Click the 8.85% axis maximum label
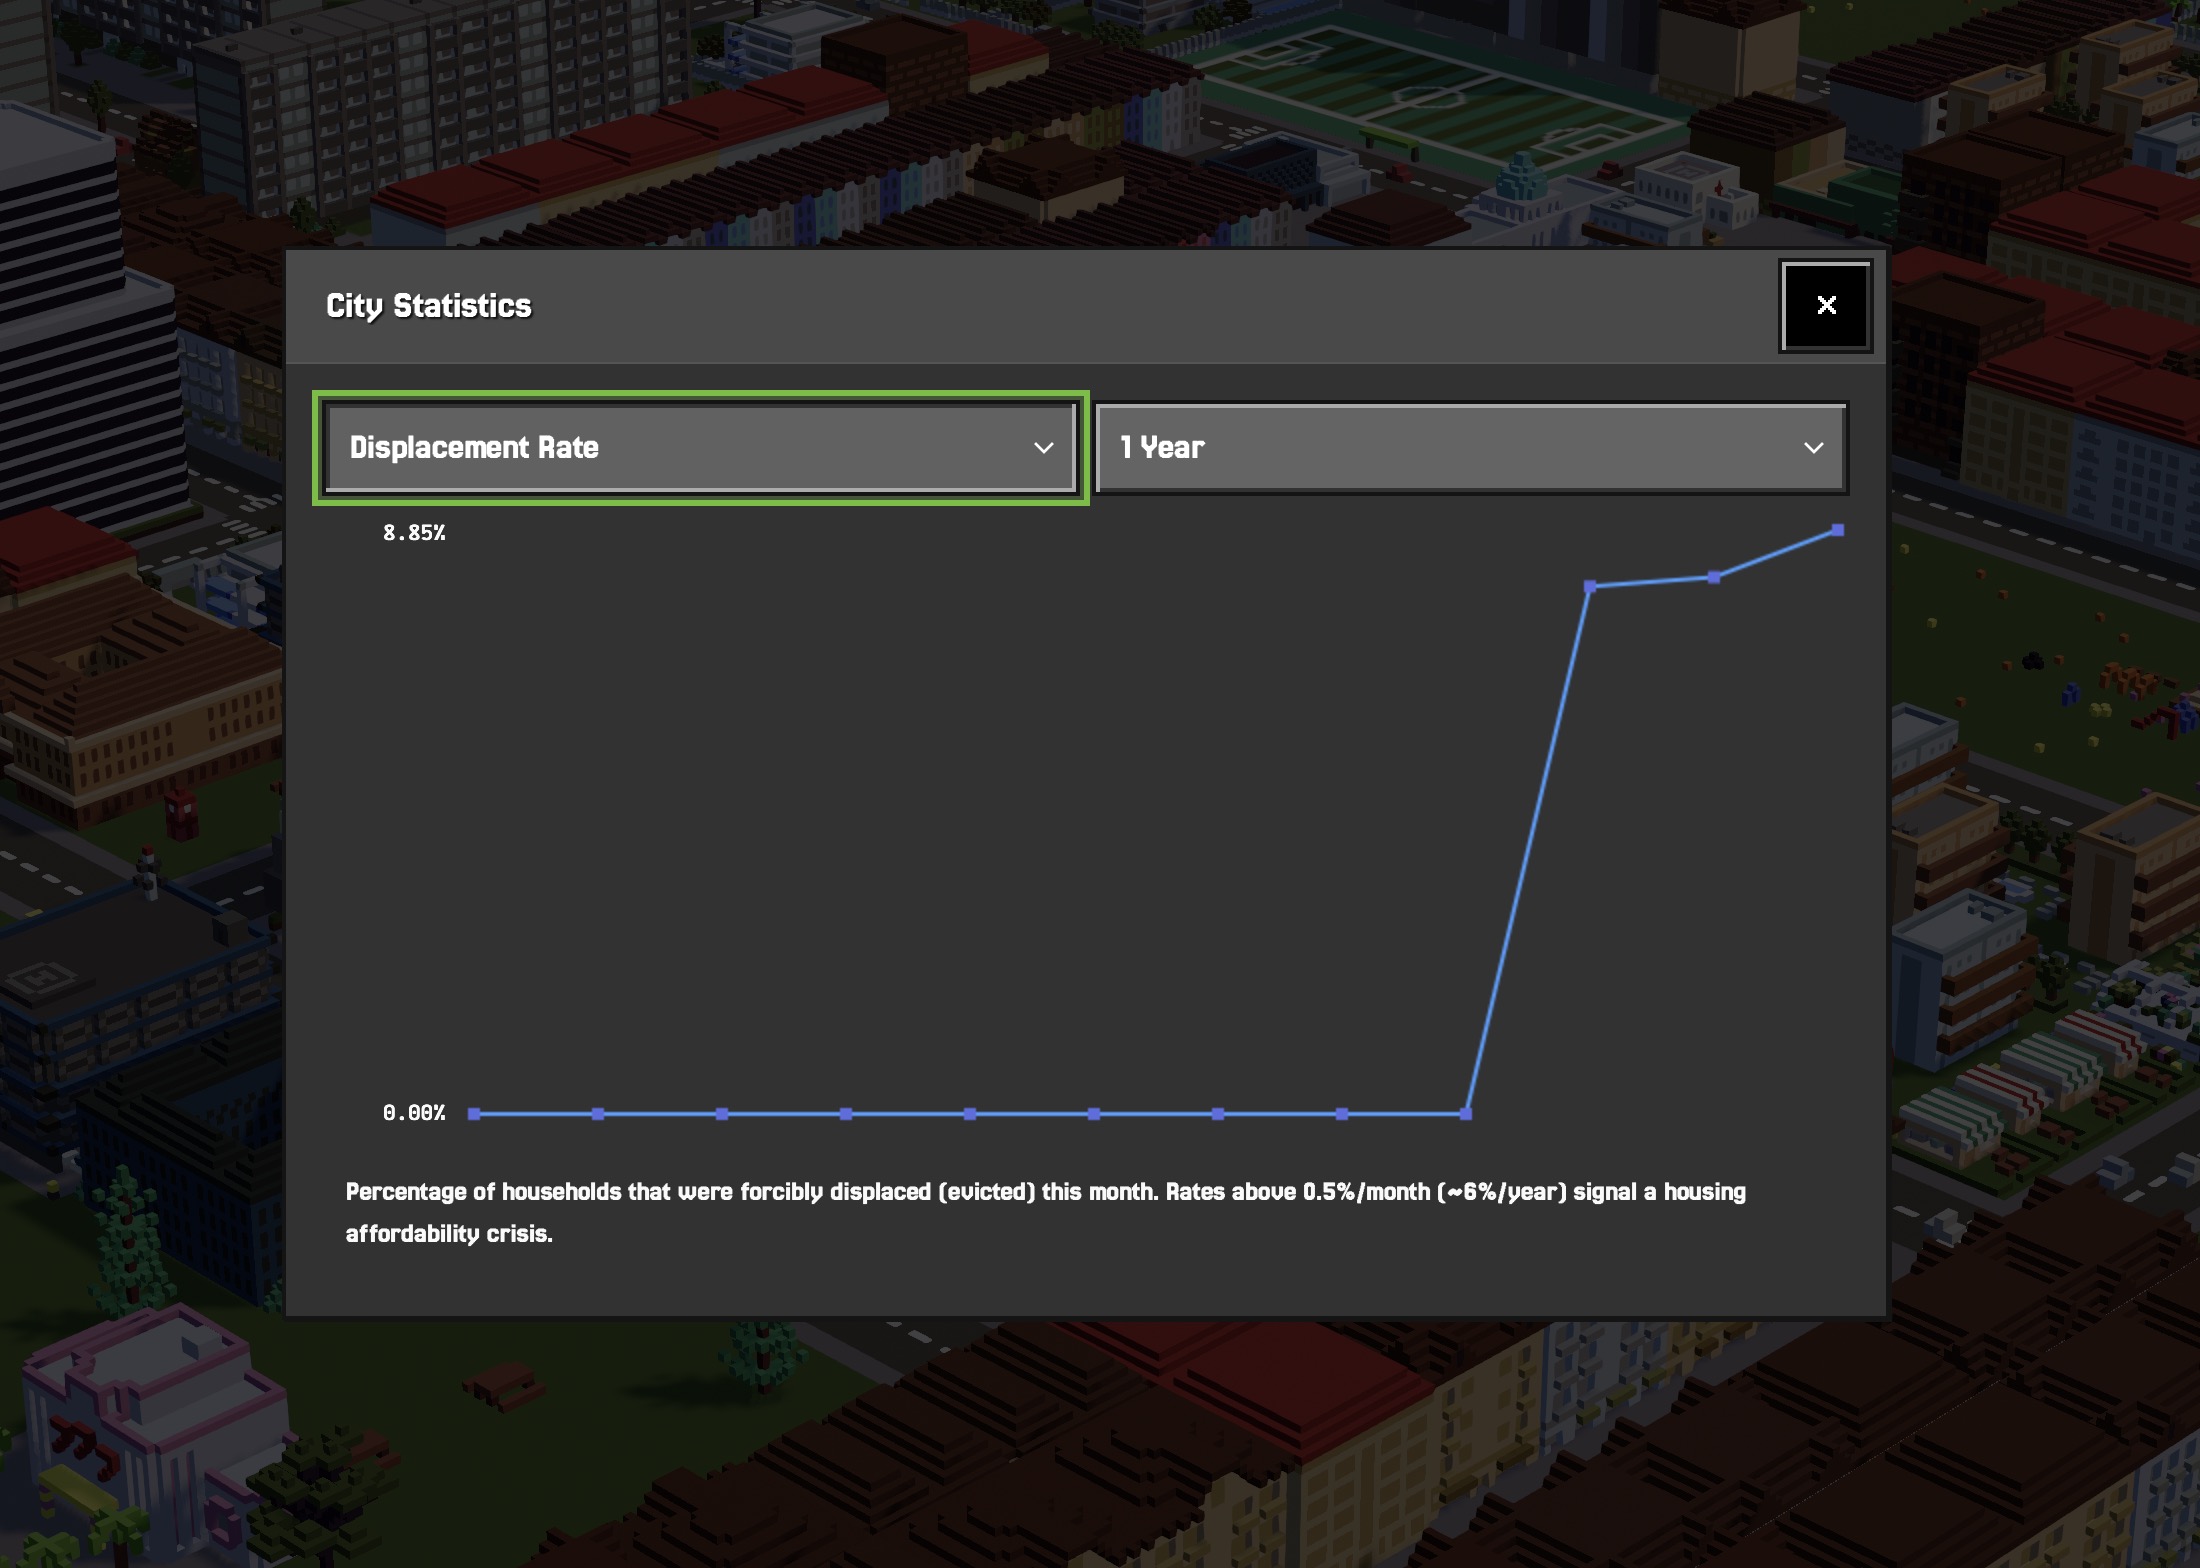 (414, 533)
